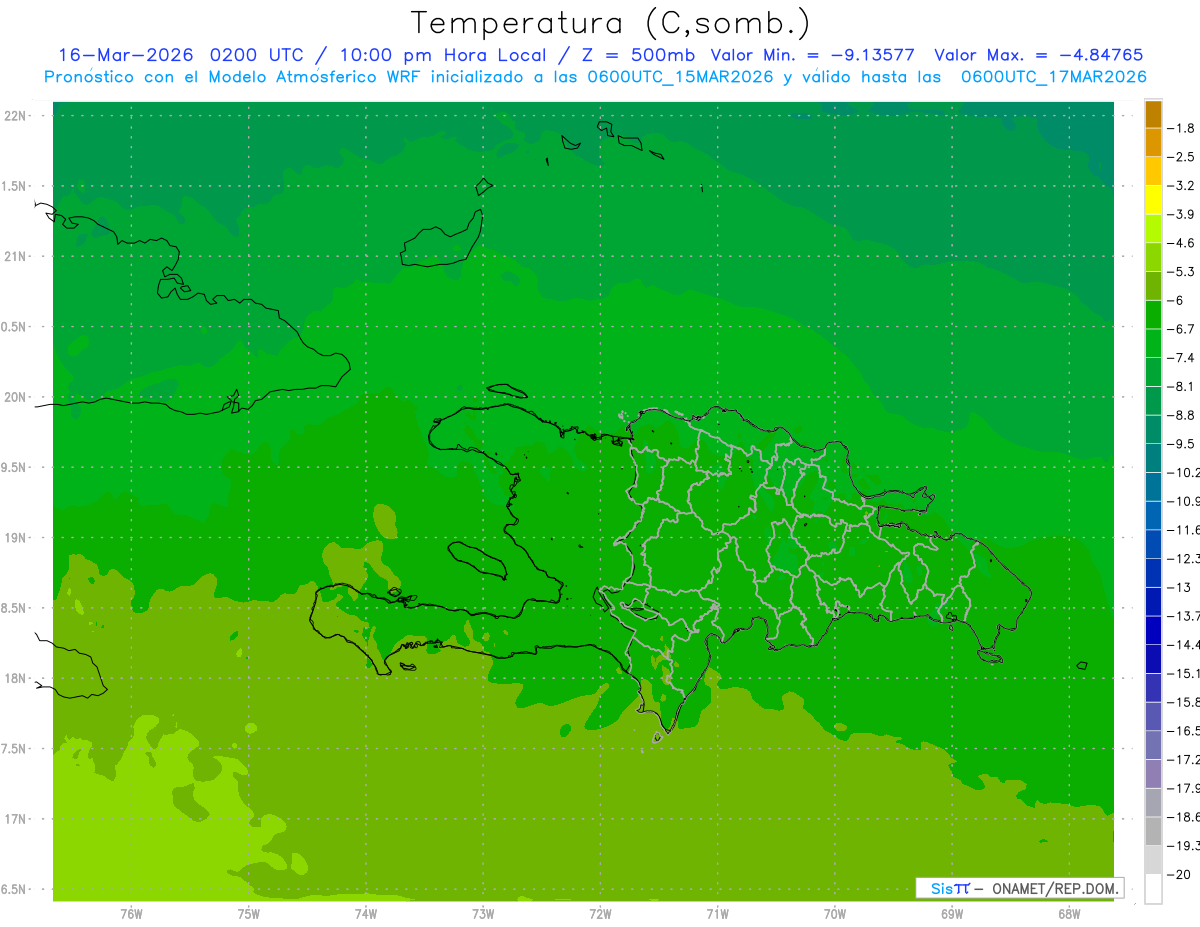The height and width of the screenshot is (927, 1200).
Task: Click the 70W longitude axis label
Action: pyautogui.click(x=835, y=913)
